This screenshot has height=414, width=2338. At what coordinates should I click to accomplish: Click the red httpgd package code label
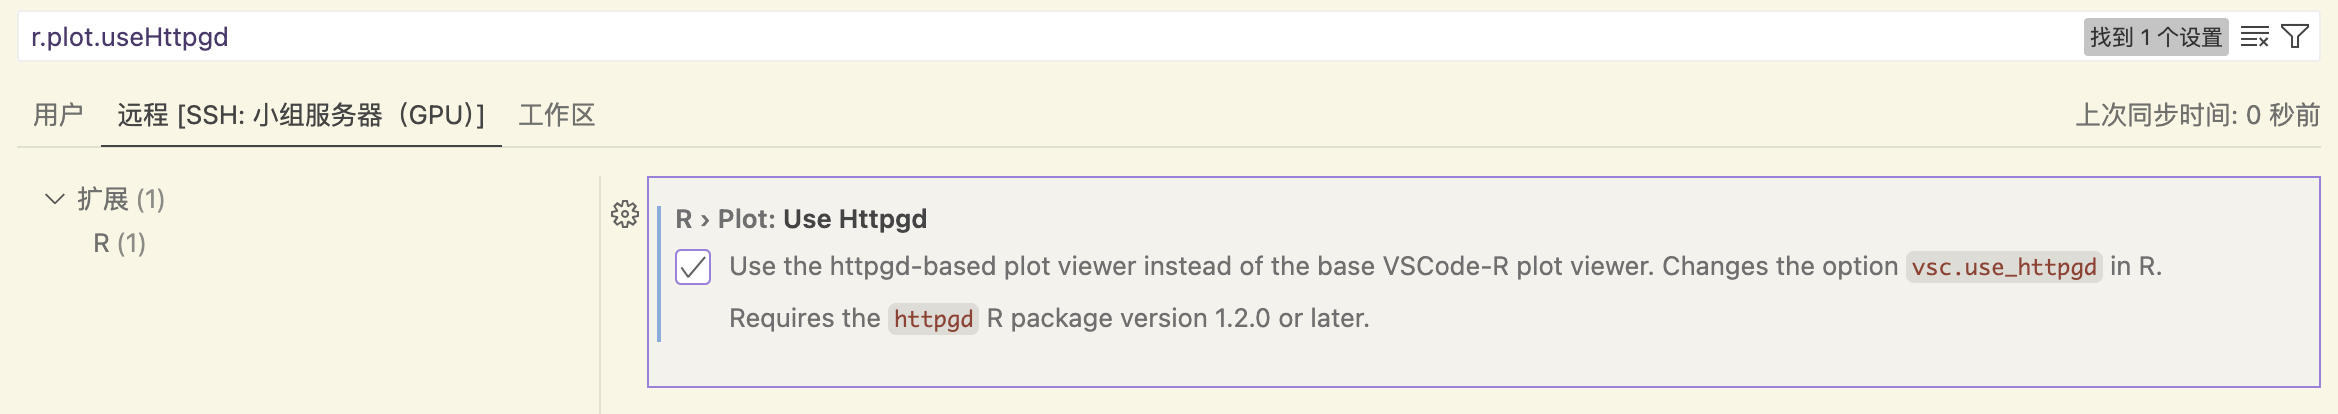coord(933,319)
